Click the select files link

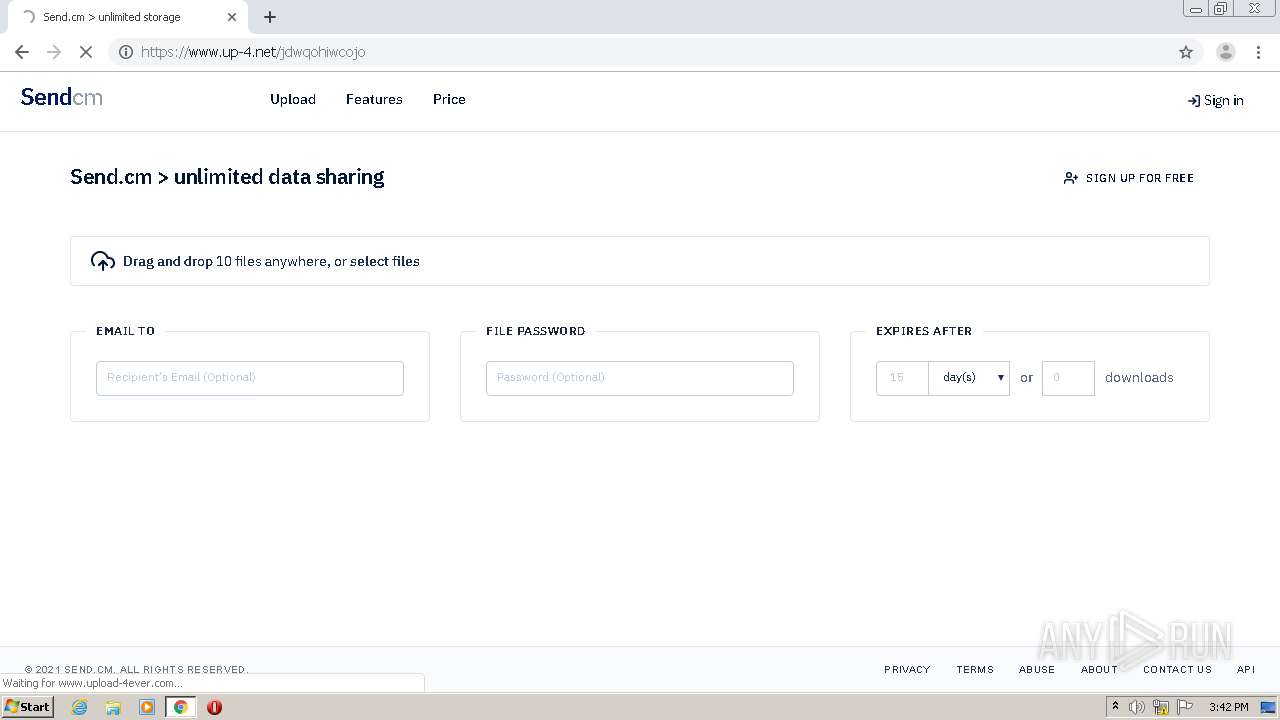(385, 261)
